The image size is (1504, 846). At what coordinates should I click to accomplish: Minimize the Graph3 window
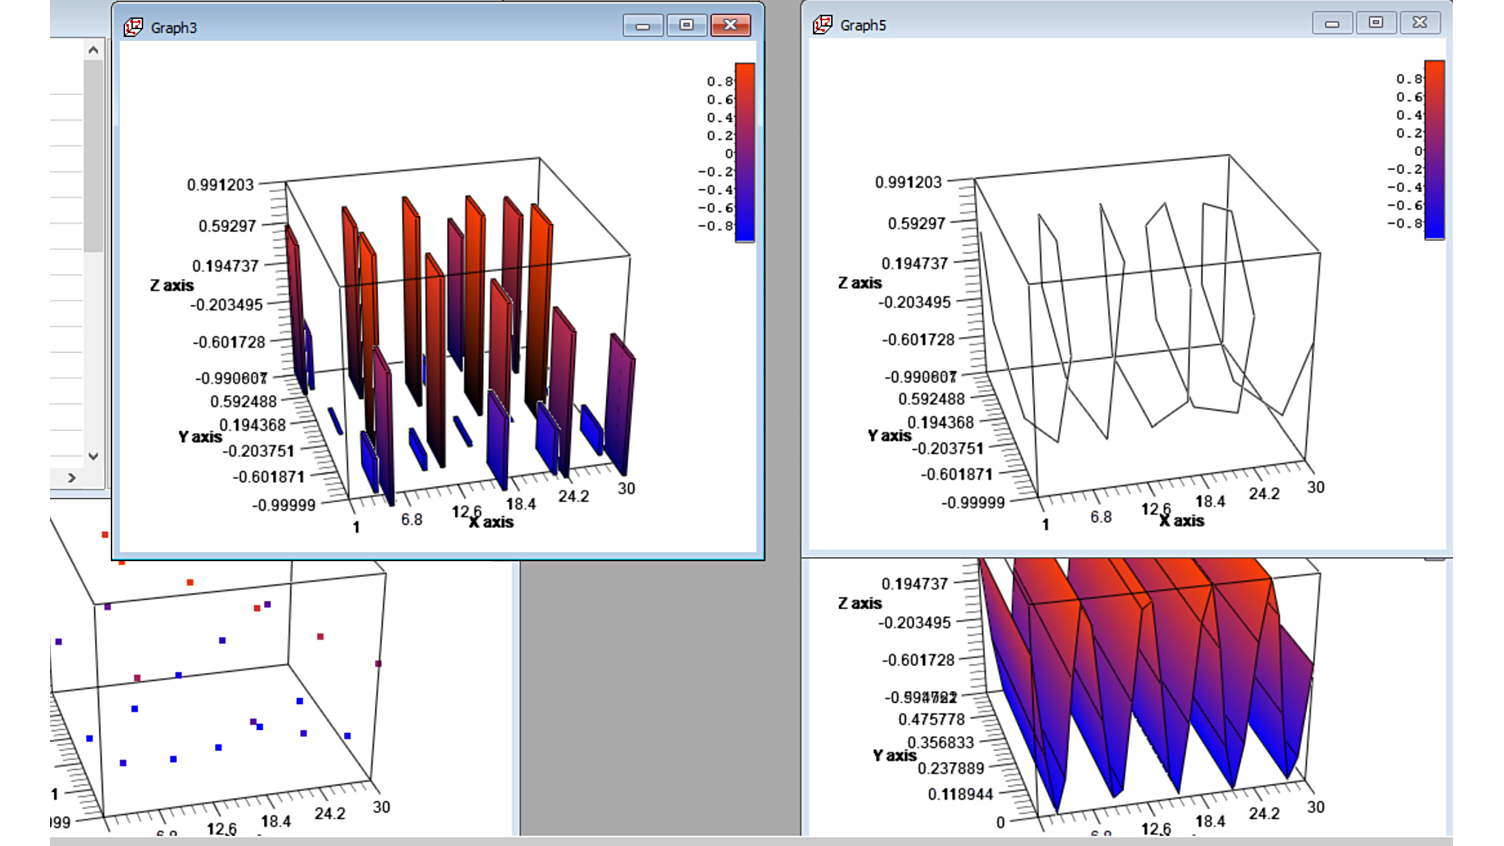(643, 25)
